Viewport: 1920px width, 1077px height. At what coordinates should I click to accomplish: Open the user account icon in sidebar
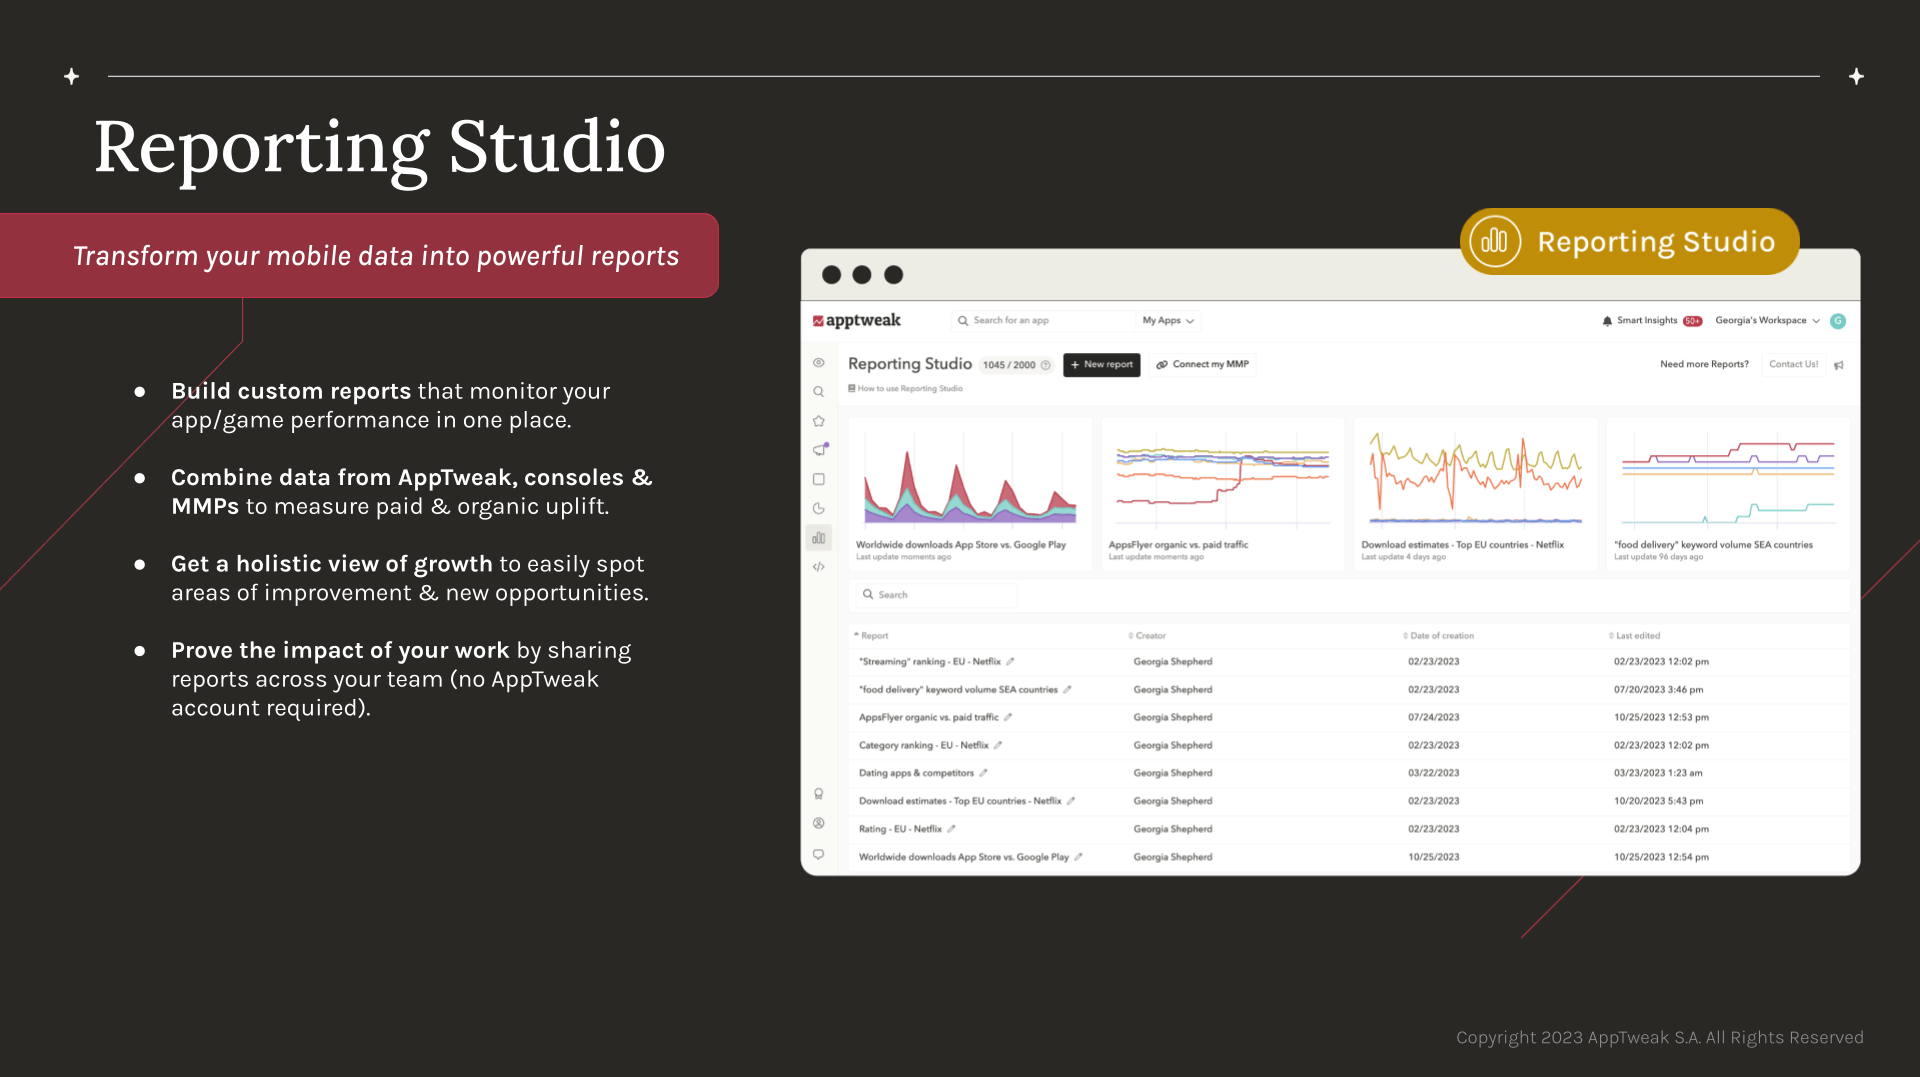(819, 824)
